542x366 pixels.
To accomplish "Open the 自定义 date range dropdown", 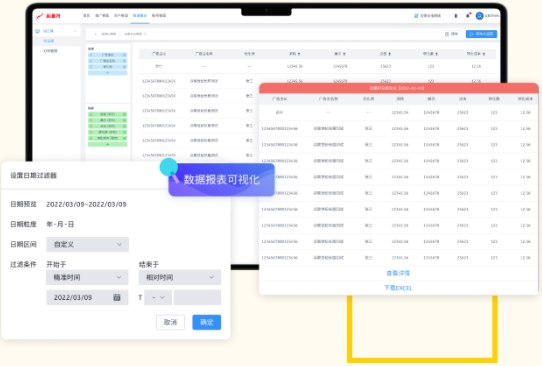I will pyautogui.click(x=87, y=244).
